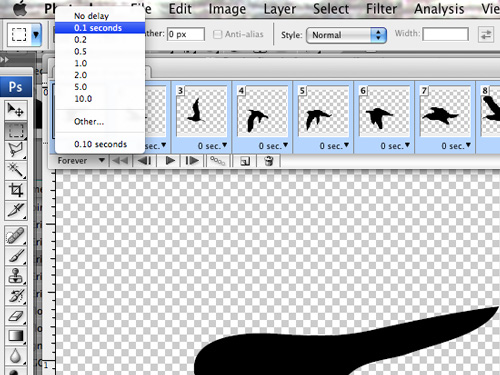
Task: Select the Healing Brush tool
Action: [x=15, y=236]
